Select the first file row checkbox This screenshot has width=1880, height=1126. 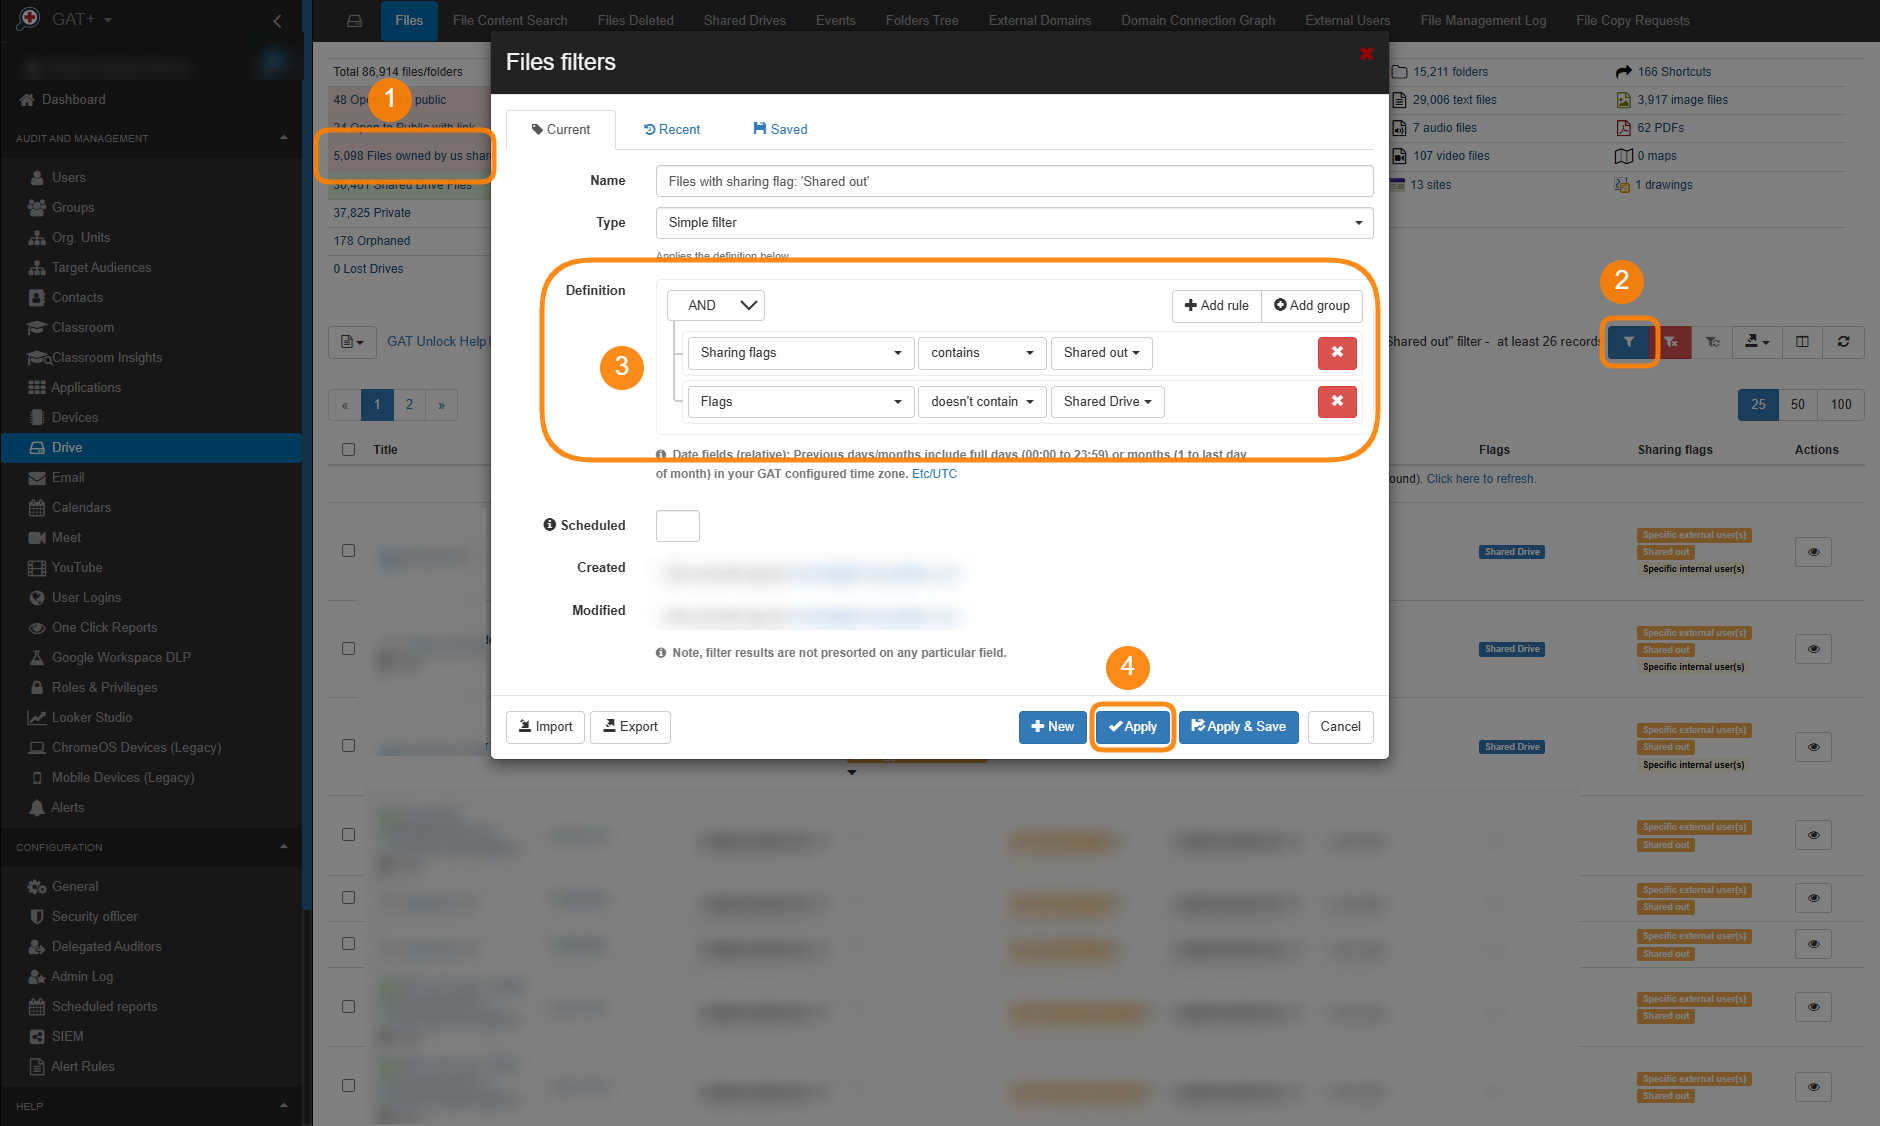(348, 550)
